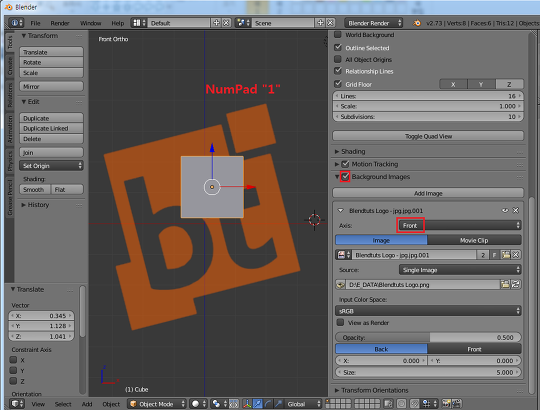Uncheck Relationship Lines
540x410 pixels.
(x=338, y=71)
